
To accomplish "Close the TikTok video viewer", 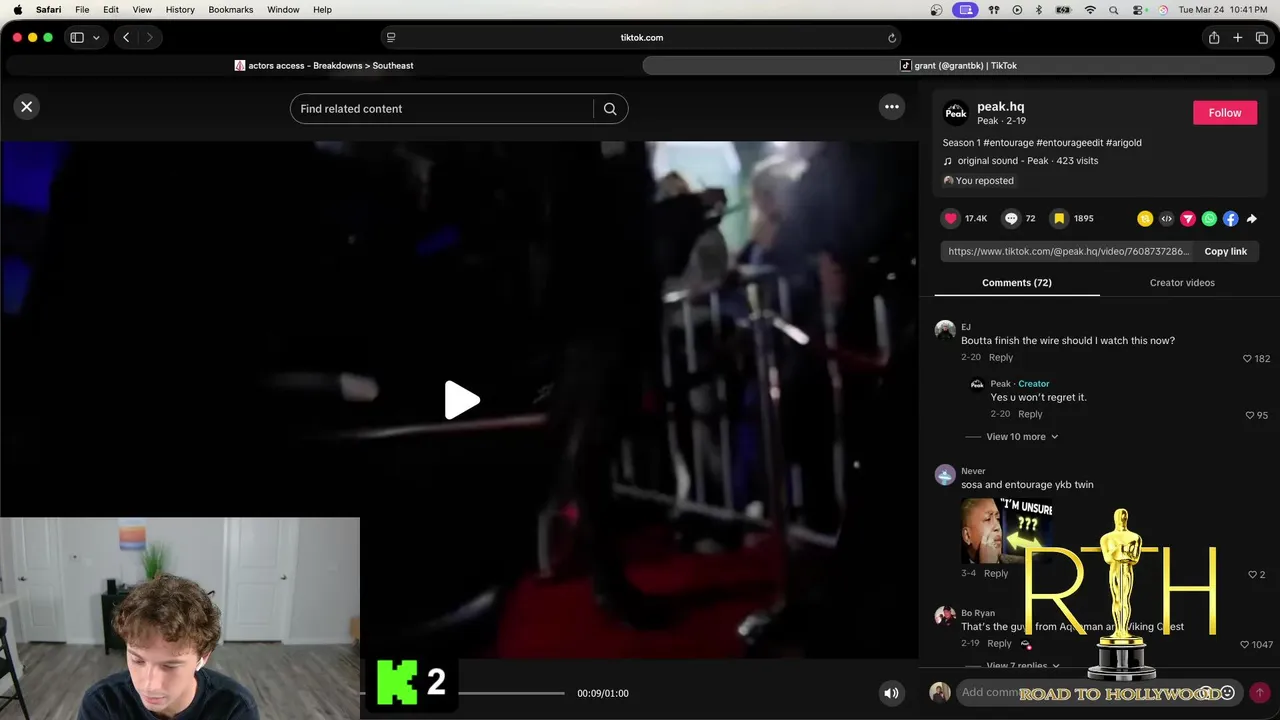I will [27, 106].
